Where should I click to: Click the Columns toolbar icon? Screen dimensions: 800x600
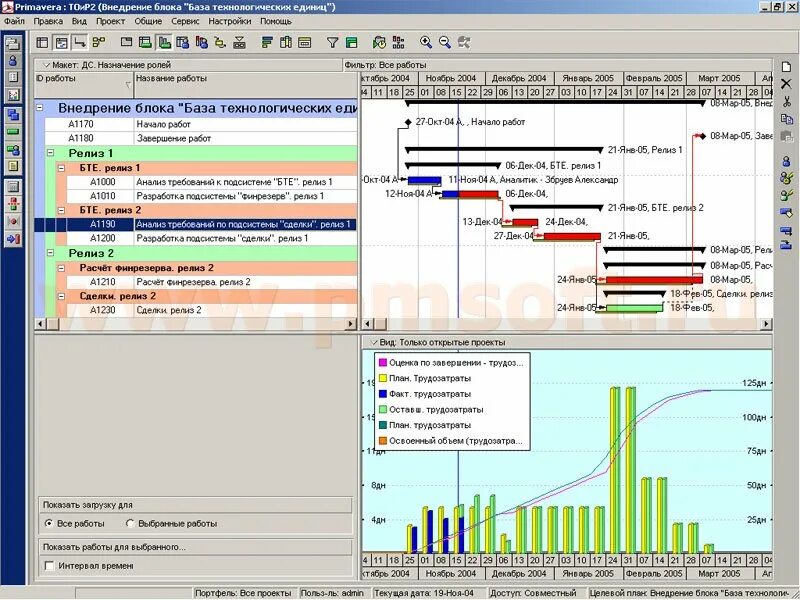pos(286,43)
